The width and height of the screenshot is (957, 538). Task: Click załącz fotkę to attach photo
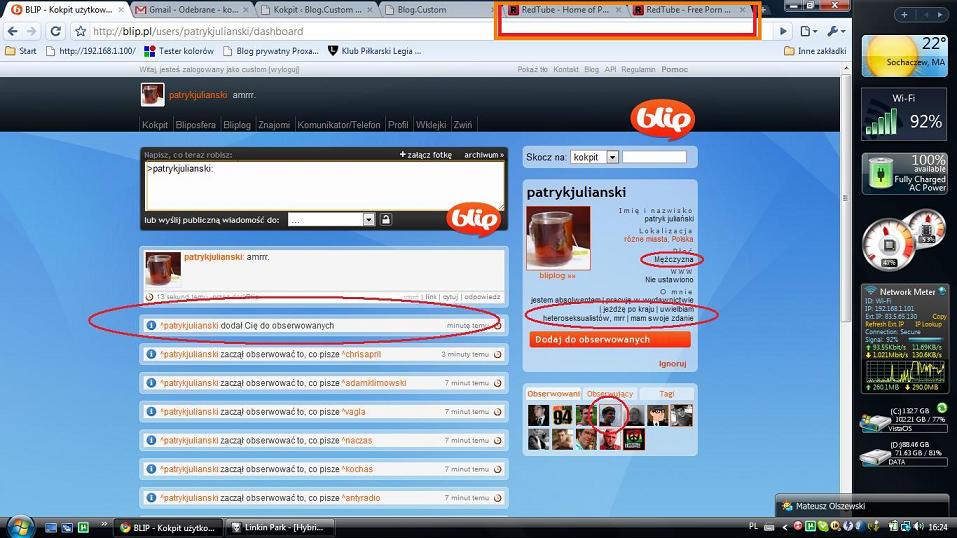point(425,155)
